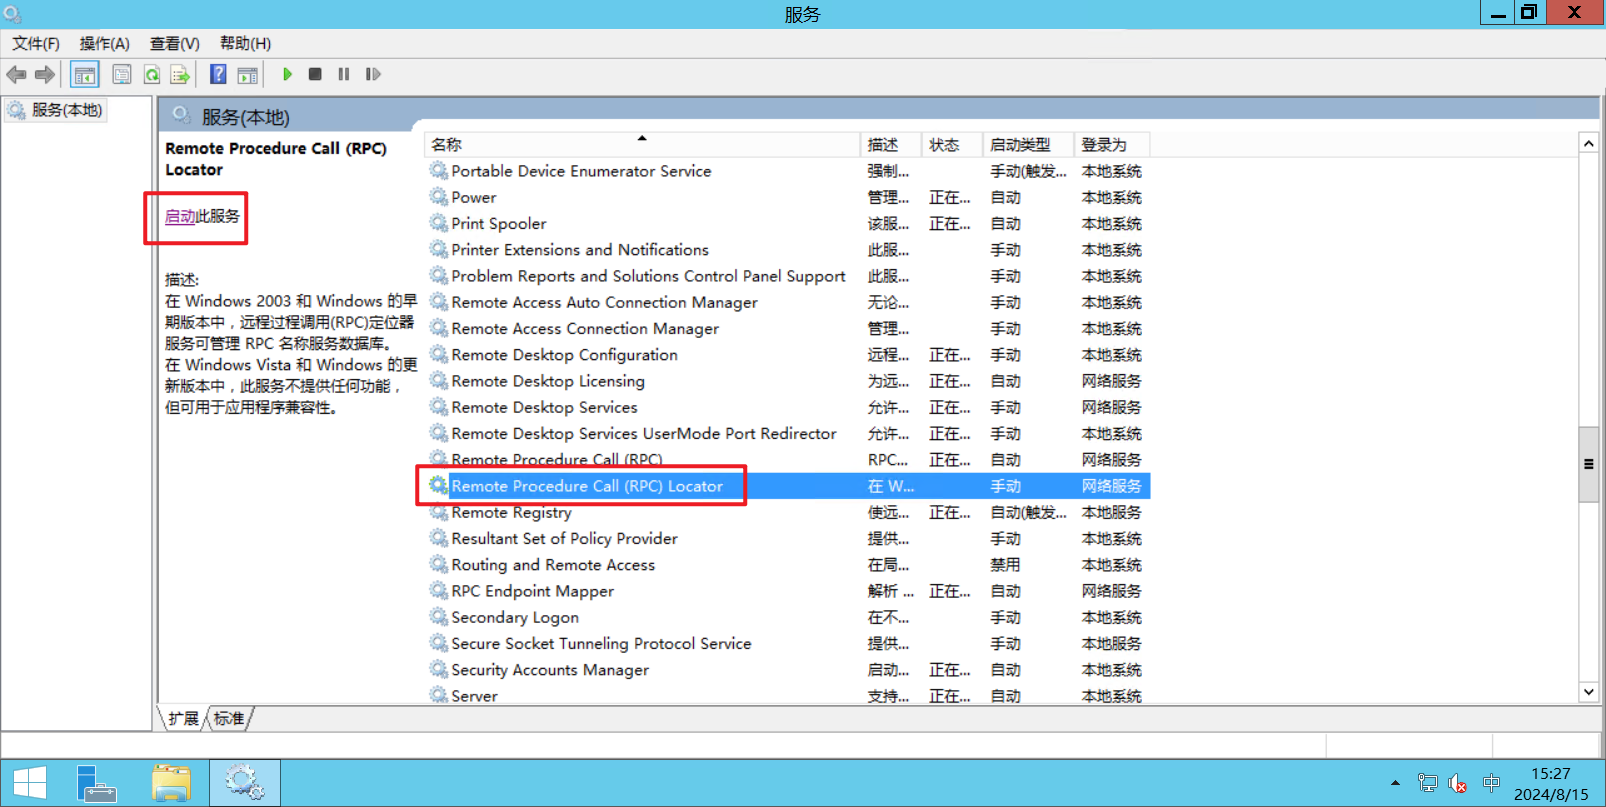Open the 查看(V) menu
This screenshot has height=807, width=1606.
(x=175, y=43)
